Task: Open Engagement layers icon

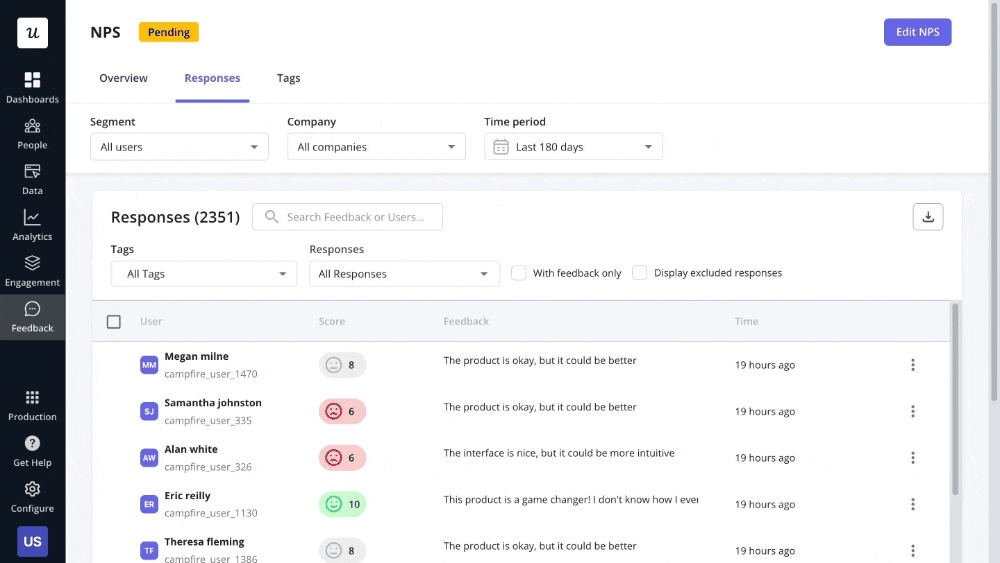Action: (x=32, y=270)
